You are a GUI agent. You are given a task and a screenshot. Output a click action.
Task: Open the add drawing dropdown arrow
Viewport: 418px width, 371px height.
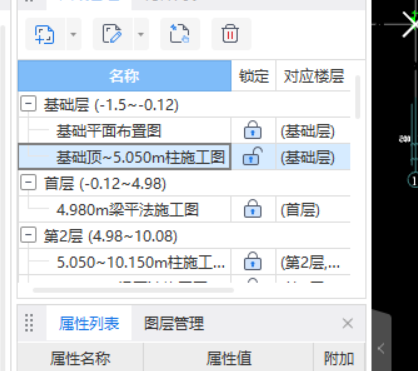[x=74, y=34]
